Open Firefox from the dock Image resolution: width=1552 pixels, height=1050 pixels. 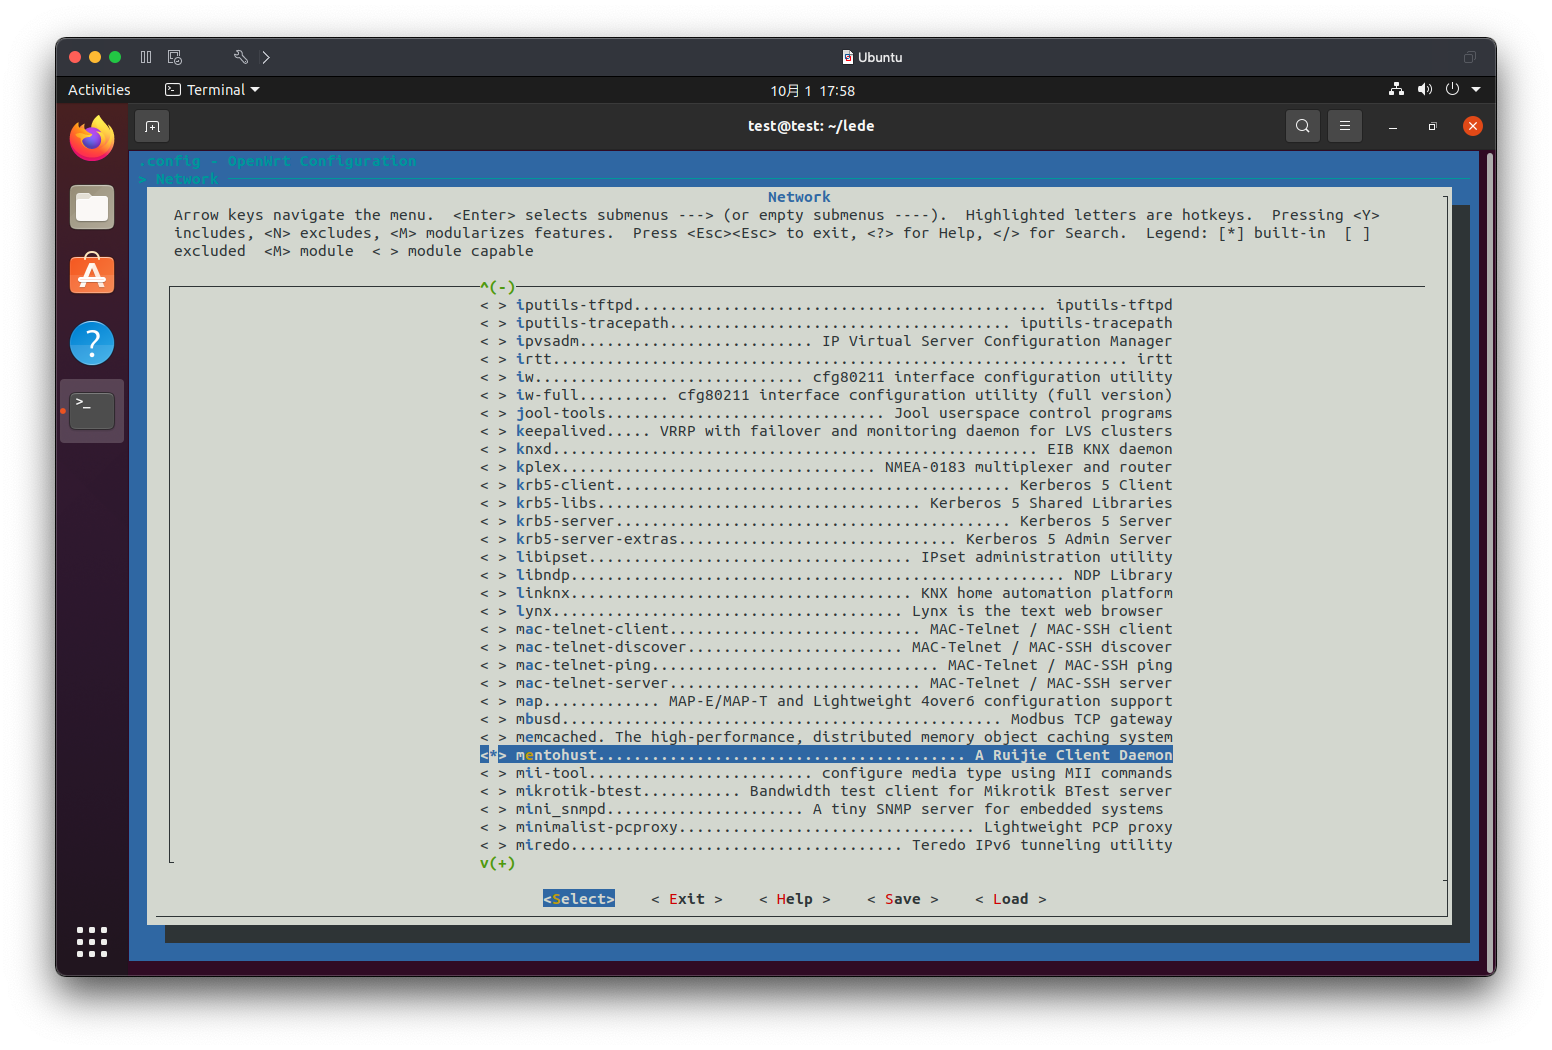tap(92, 139)
